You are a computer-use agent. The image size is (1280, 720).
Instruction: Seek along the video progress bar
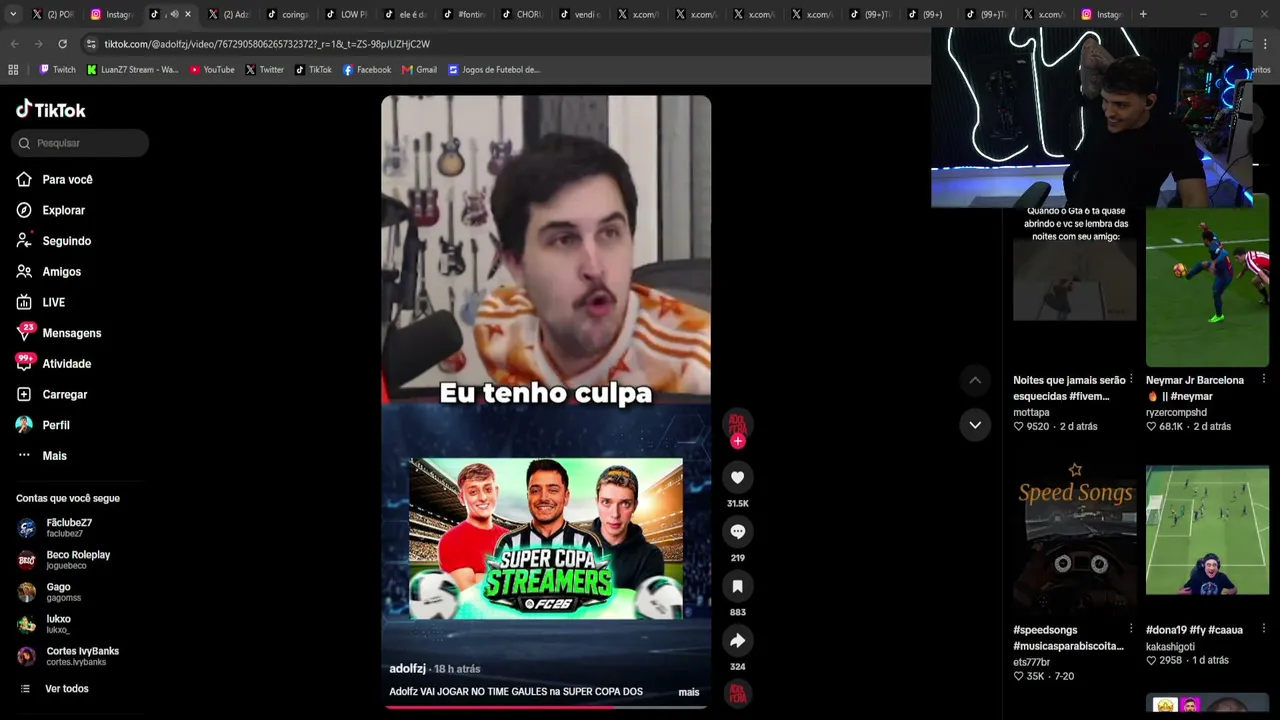coord(546,706)
